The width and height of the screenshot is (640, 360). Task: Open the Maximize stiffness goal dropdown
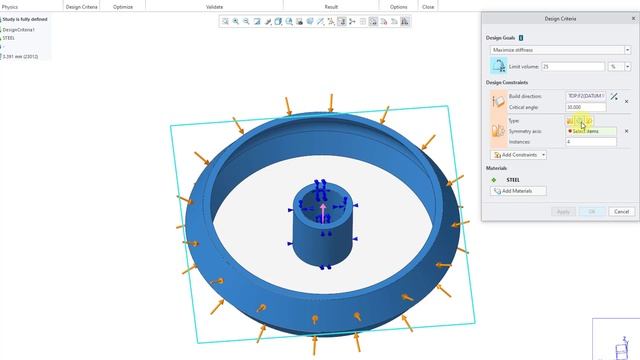click(x=627, y=50)
